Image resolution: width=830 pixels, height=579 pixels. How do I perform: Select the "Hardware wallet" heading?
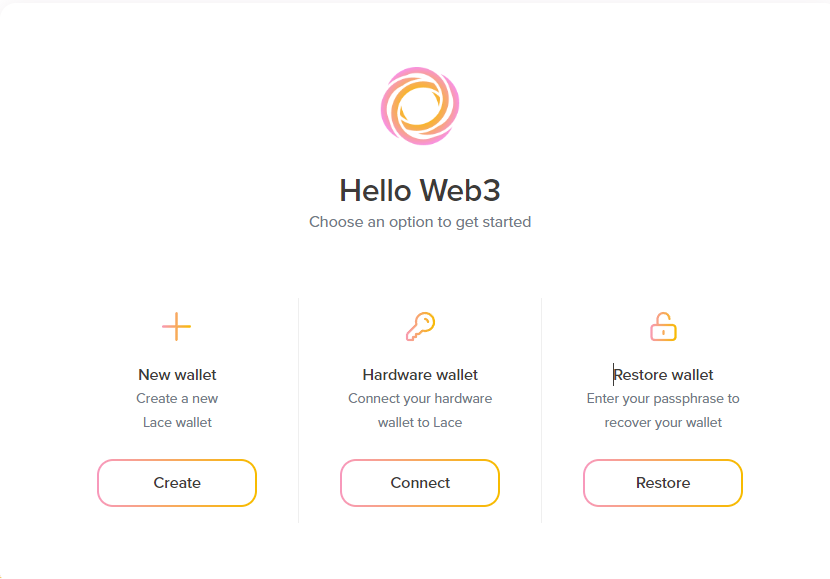click(x=420, y=375)
